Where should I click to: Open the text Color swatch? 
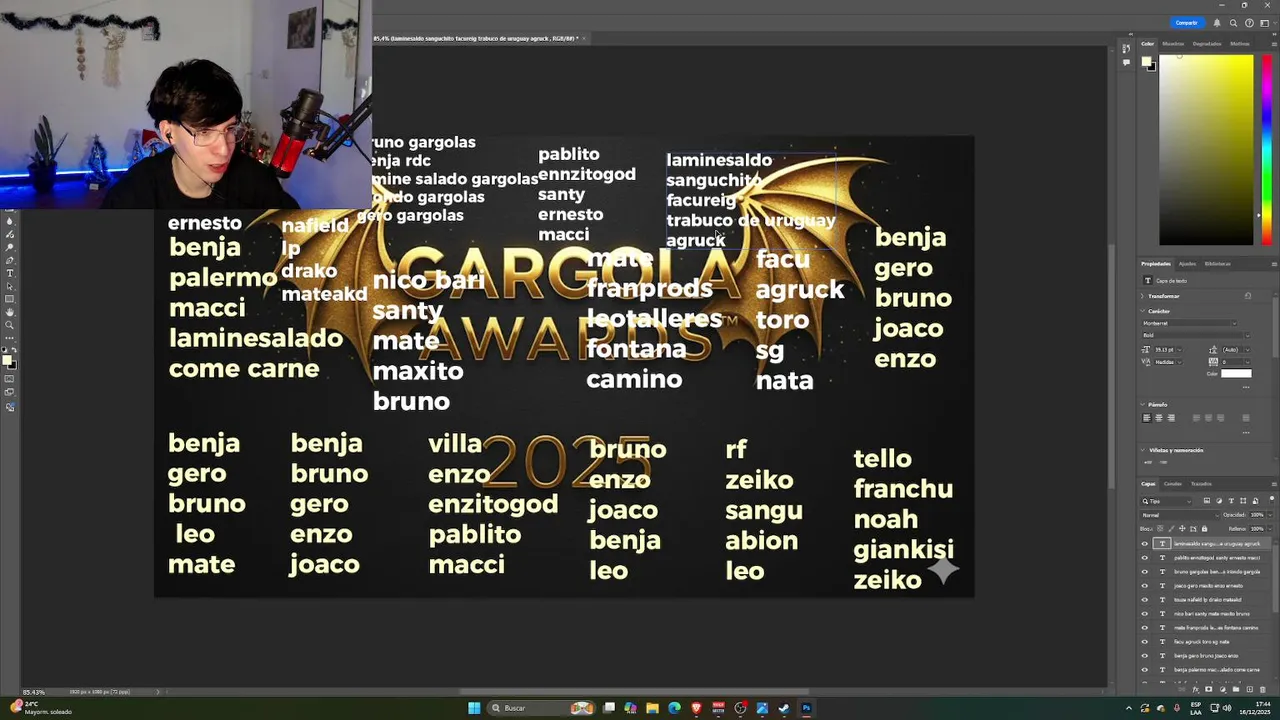tap(1236, 373)
